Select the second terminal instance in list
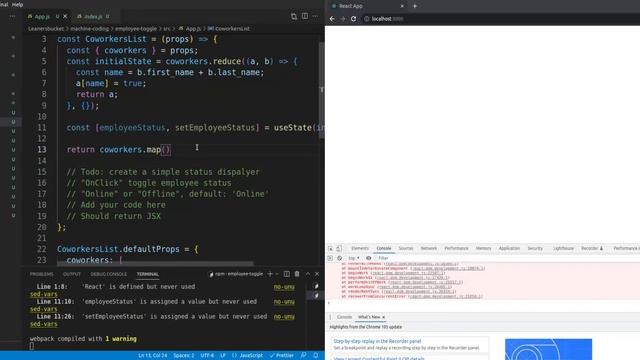 click(316, 295)
